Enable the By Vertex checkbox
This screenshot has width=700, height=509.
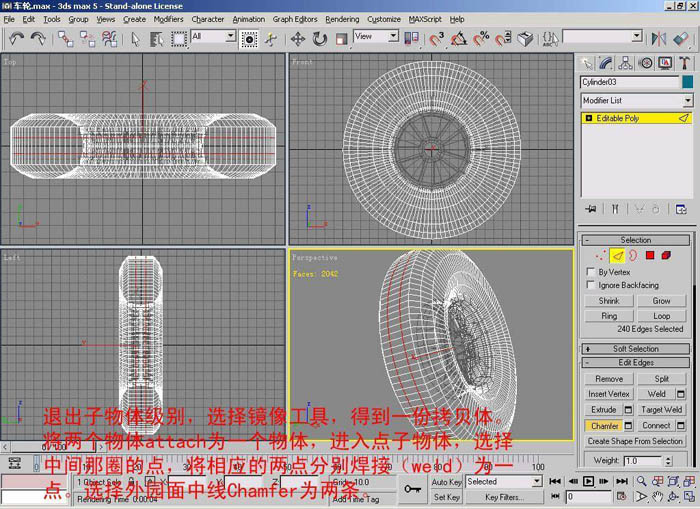pyautogui.click(x=591, y=272)
